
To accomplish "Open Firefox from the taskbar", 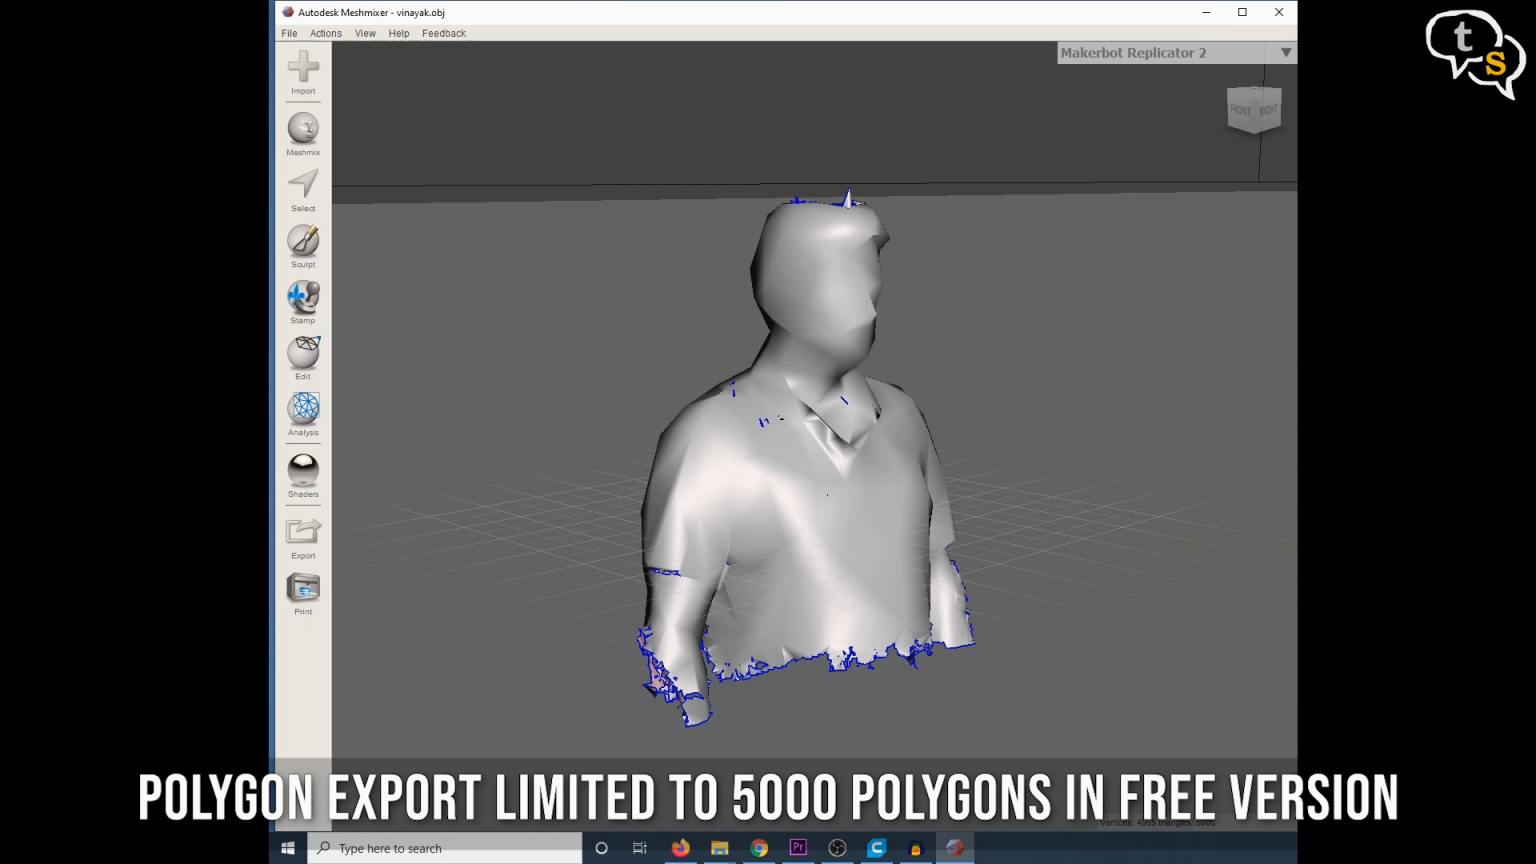I will pos(681,848).
